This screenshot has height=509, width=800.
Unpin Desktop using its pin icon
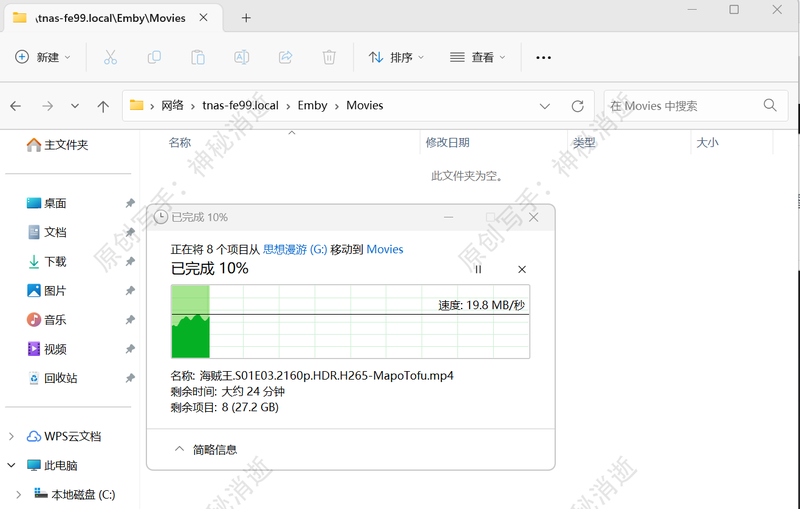(130, 203)
